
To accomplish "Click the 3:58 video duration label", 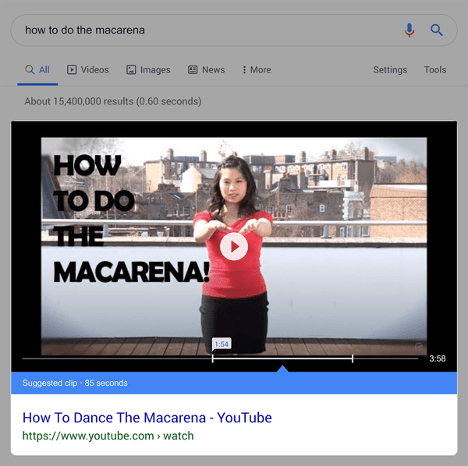I will tap(437, 359).
